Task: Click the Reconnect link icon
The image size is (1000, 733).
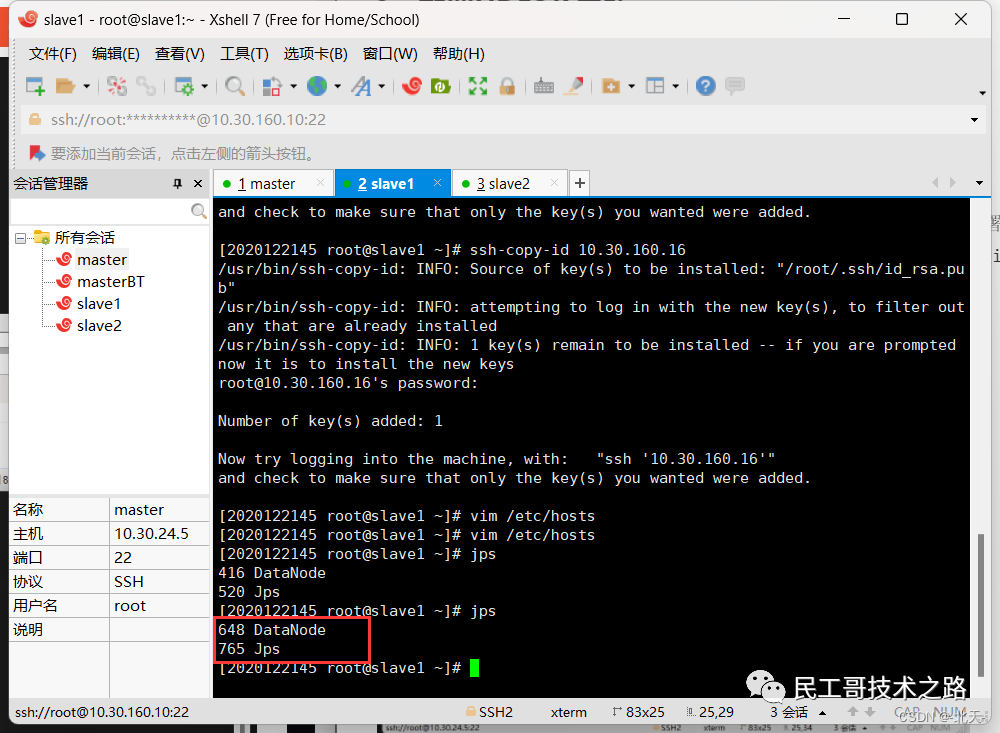Action: click(x=146, y=86)
